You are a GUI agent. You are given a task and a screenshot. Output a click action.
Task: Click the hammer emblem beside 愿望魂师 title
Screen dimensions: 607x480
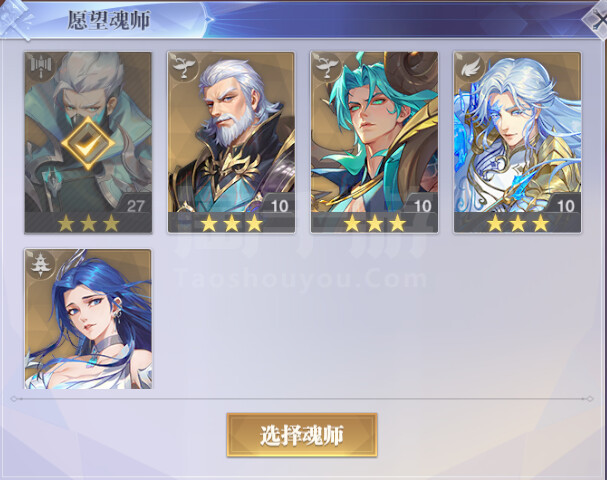pos(15,19)
